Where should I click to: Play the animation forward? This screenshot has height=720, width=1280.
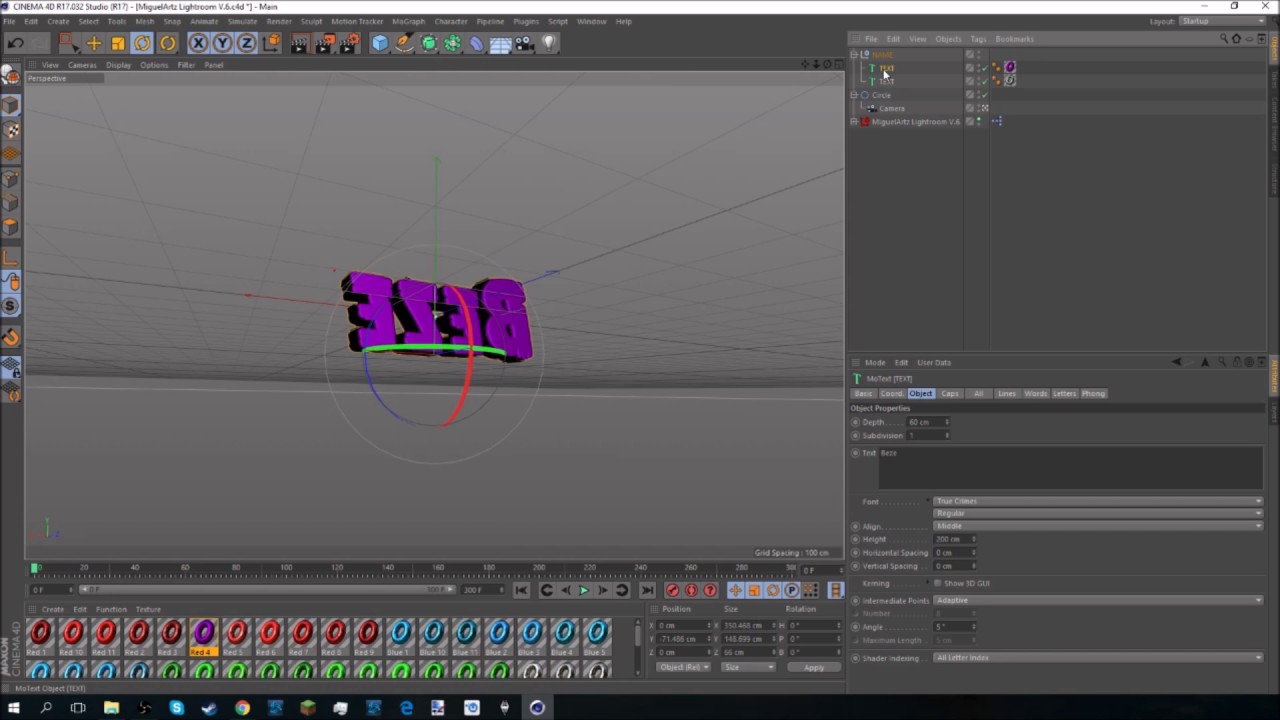pyautogui.click(x=584, y=590)
